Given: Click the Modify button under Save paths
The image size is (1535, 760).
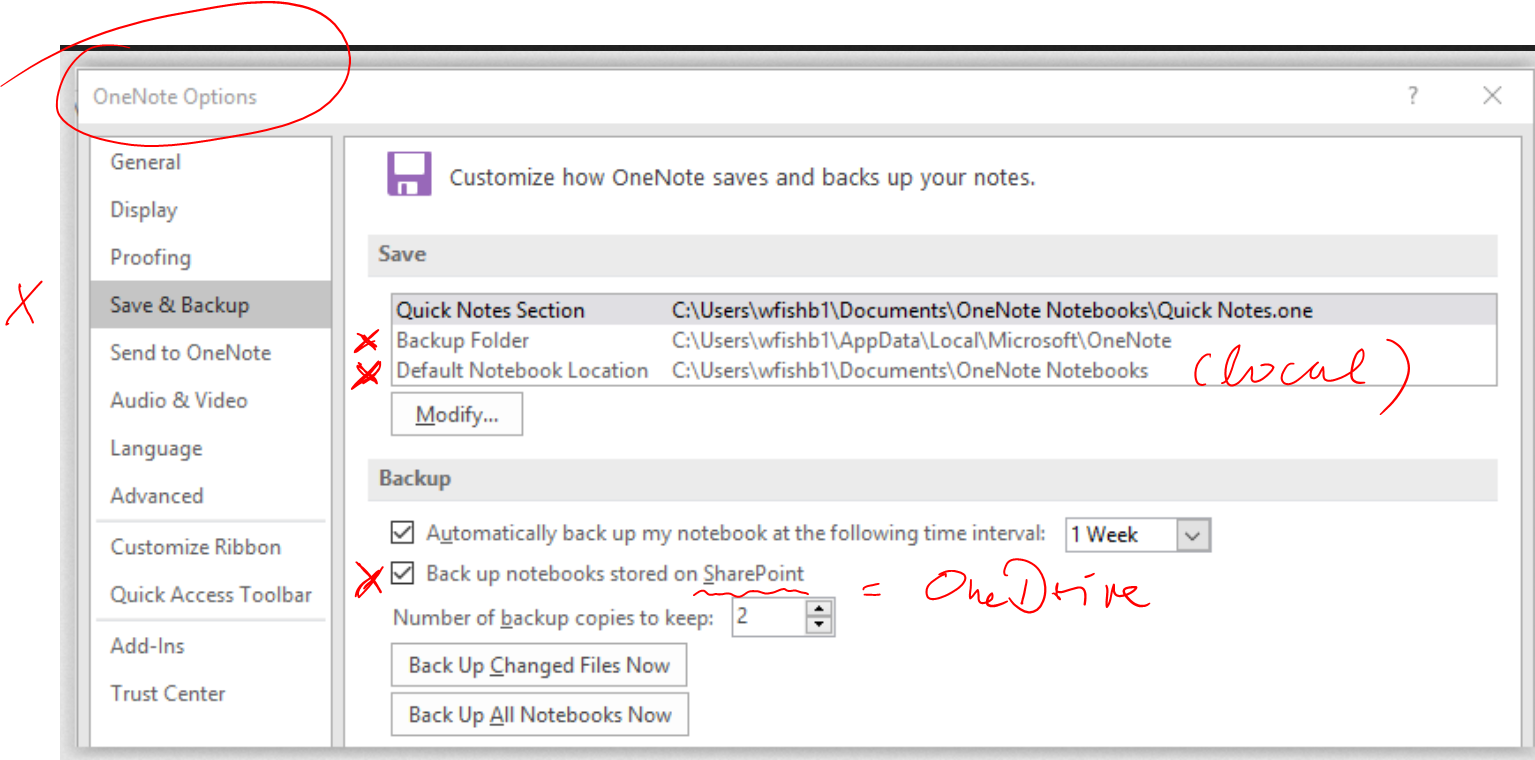Looking at the screenshot, I should click(x=456, y=413).
